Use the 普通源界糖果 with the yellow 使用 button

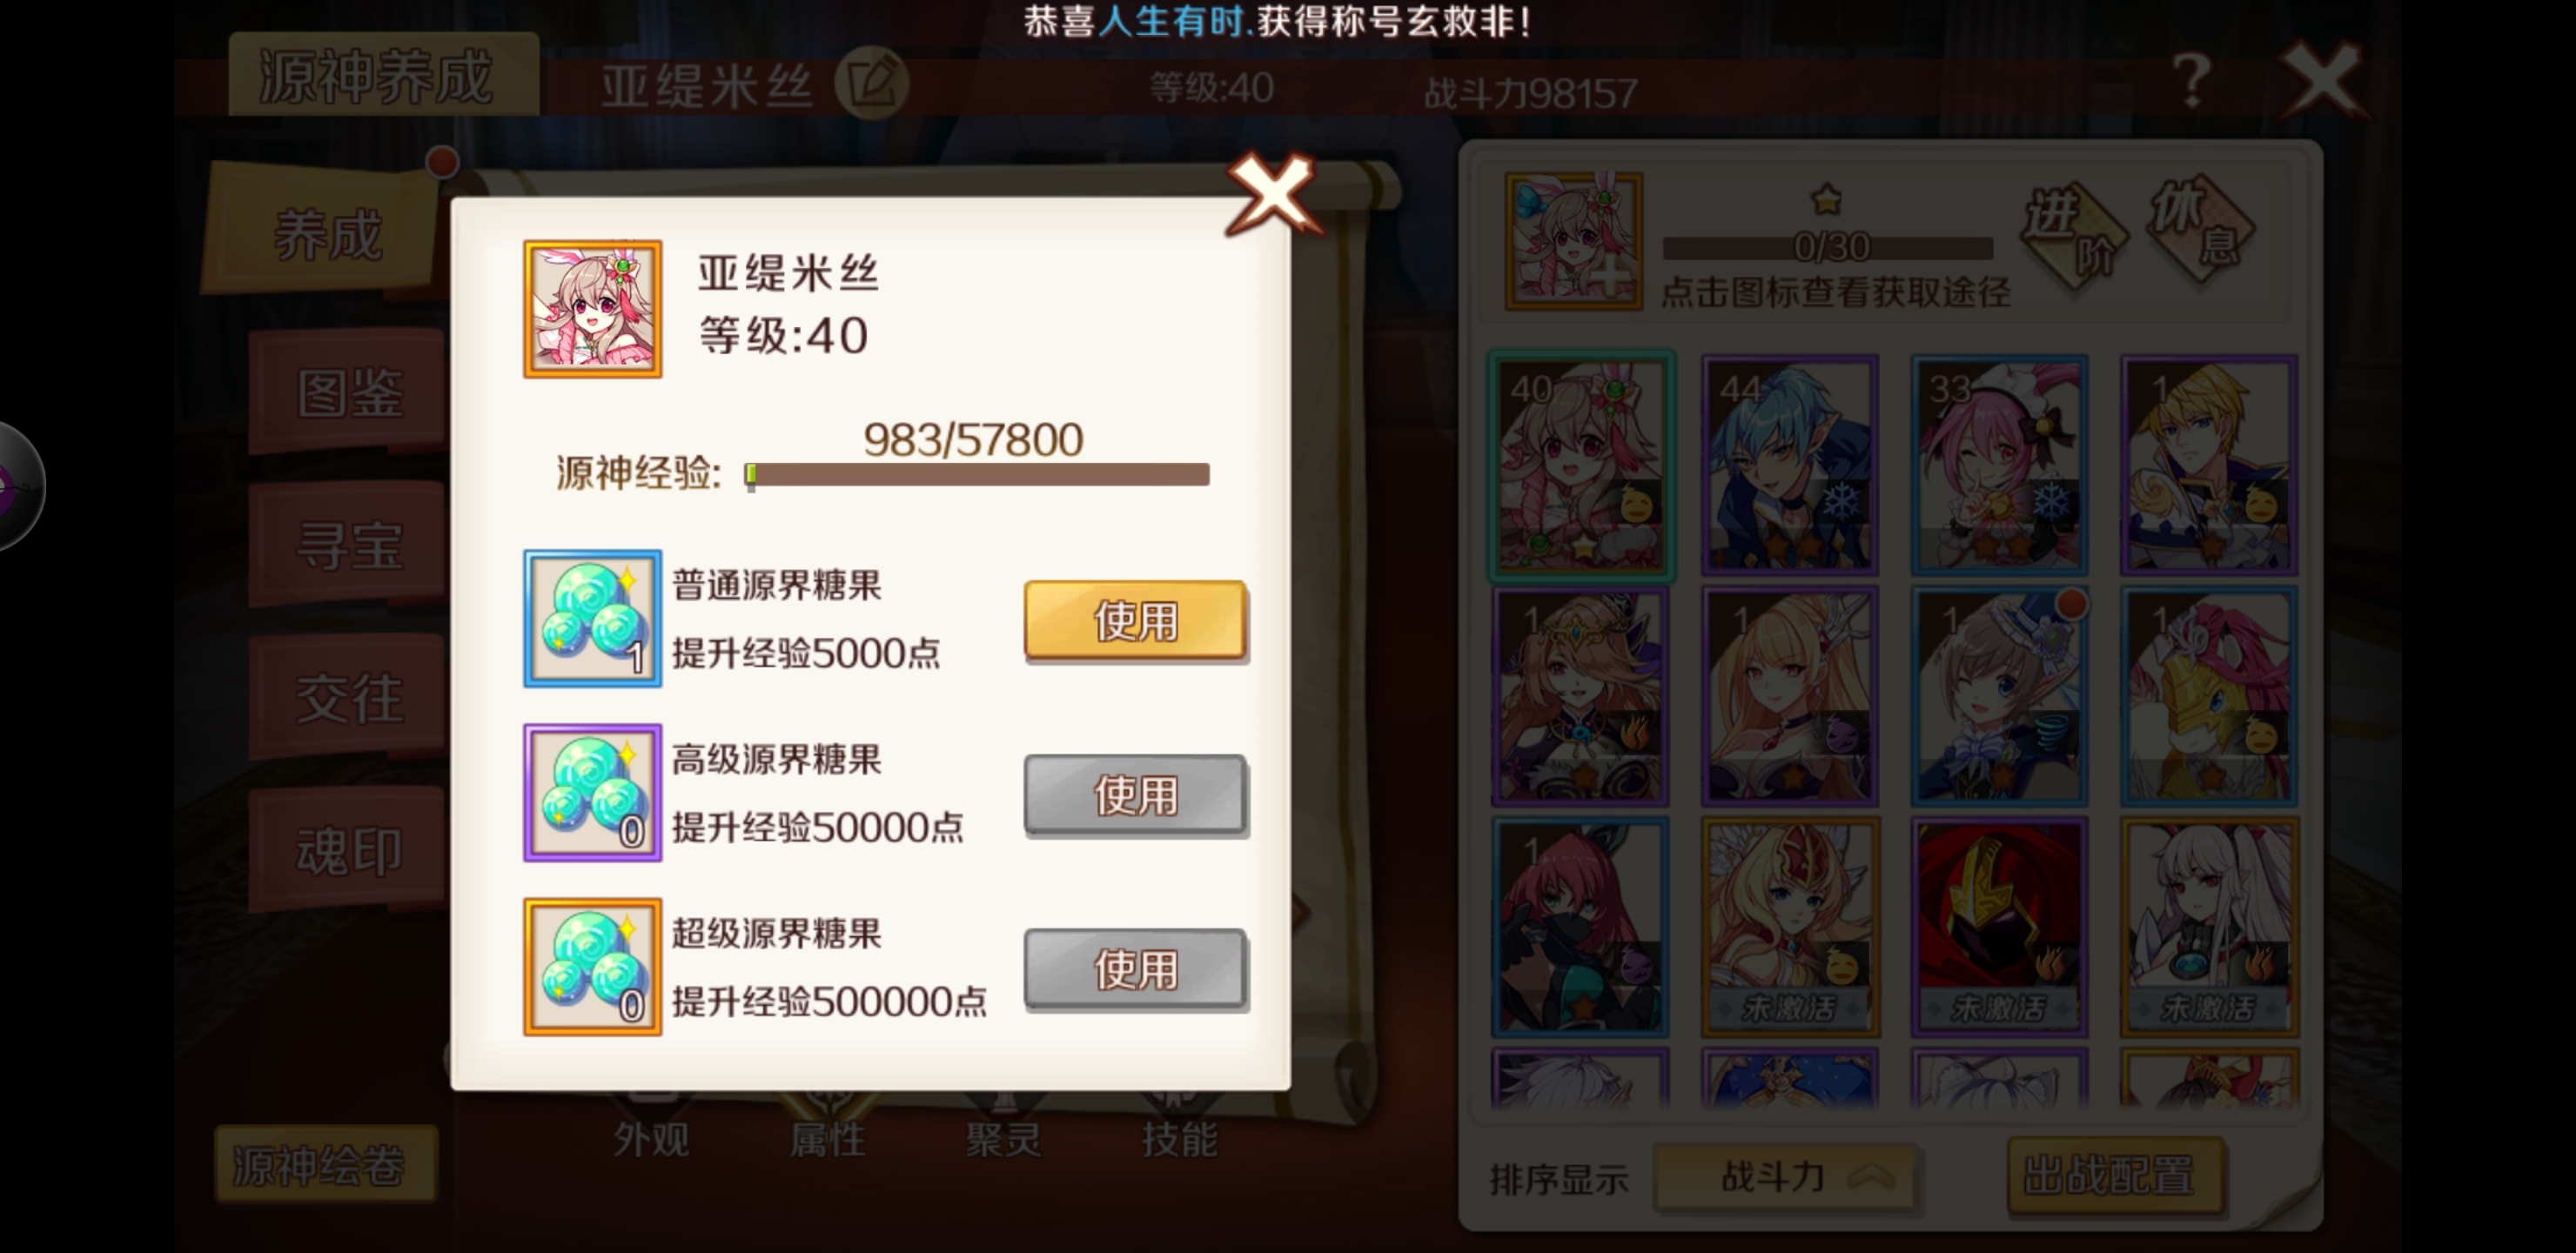pos(1135,620)
